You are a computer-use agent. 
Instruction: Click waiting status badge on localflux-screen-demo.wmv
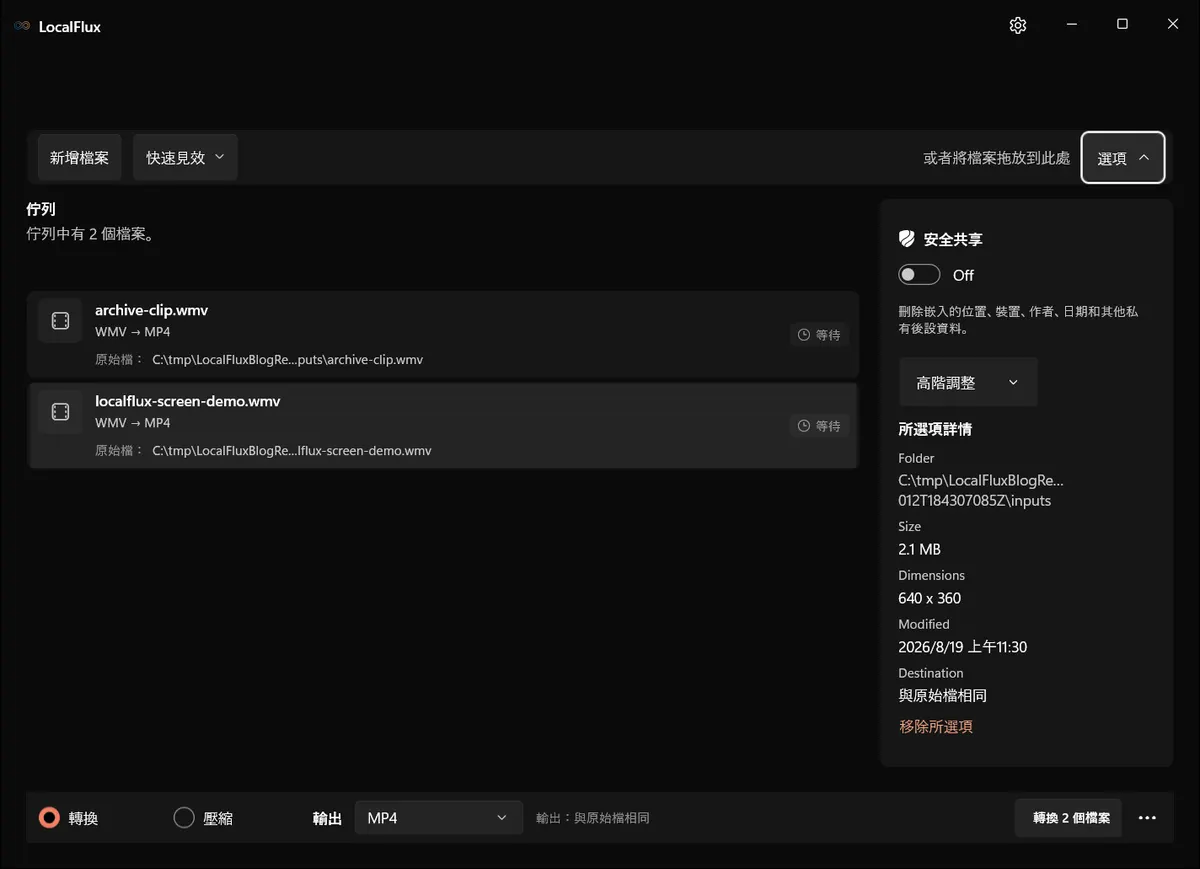(819, 426)
